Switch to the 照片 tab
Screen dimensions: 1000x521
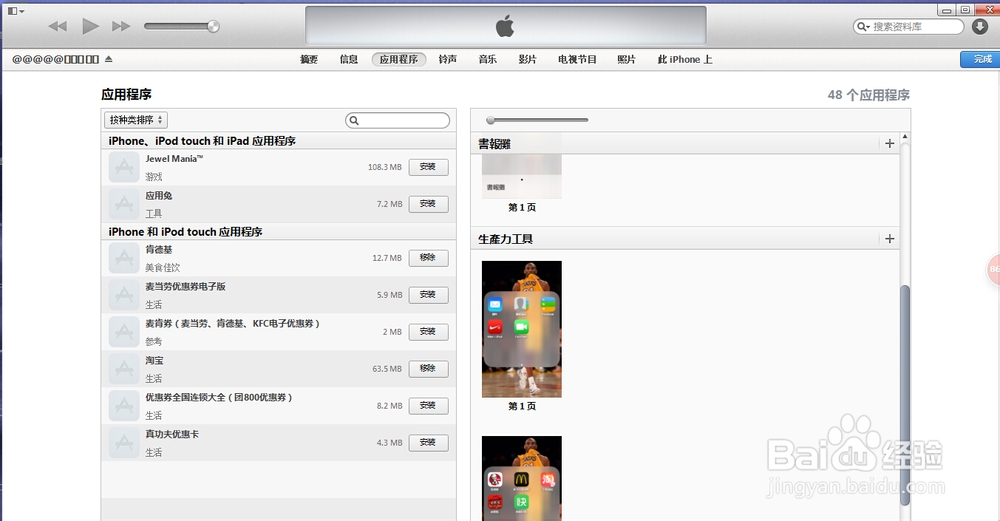[x=626, y=59]
